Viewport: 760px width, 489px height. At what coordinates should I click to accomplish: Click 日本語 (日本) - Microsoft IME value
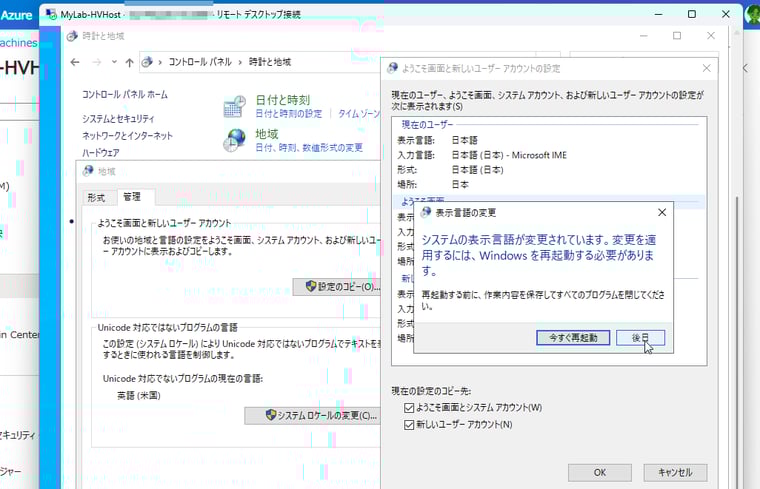pos(509,155)
